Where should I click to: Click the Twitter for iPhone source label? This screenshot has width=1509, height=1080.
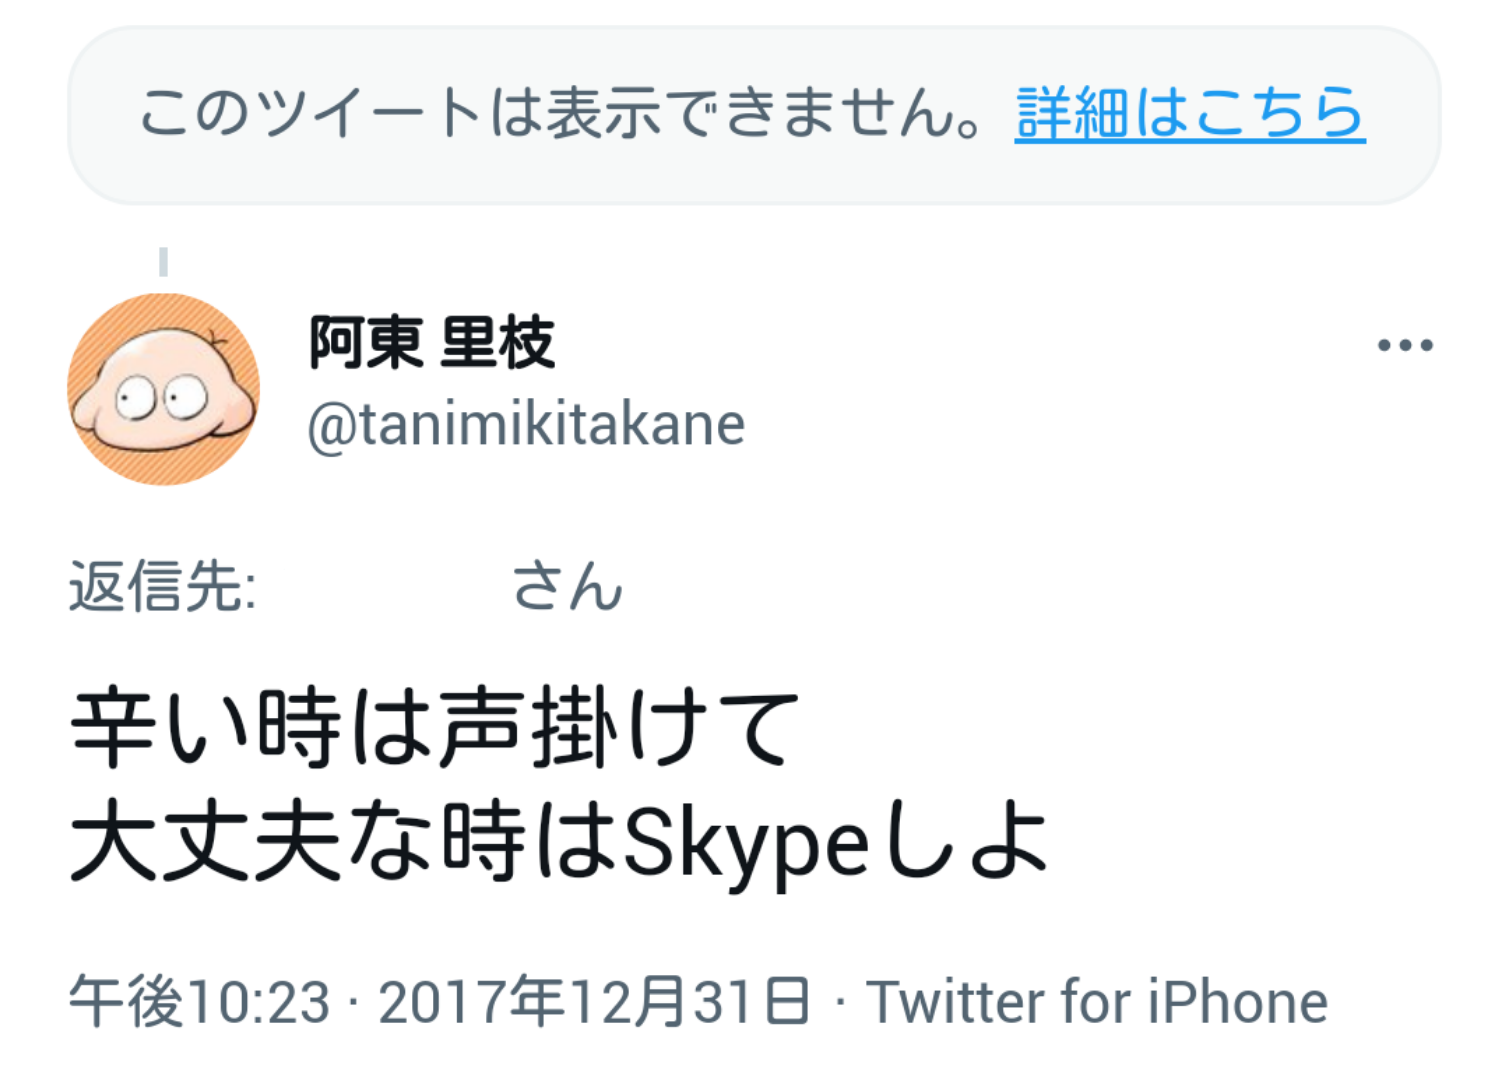1096,1002
